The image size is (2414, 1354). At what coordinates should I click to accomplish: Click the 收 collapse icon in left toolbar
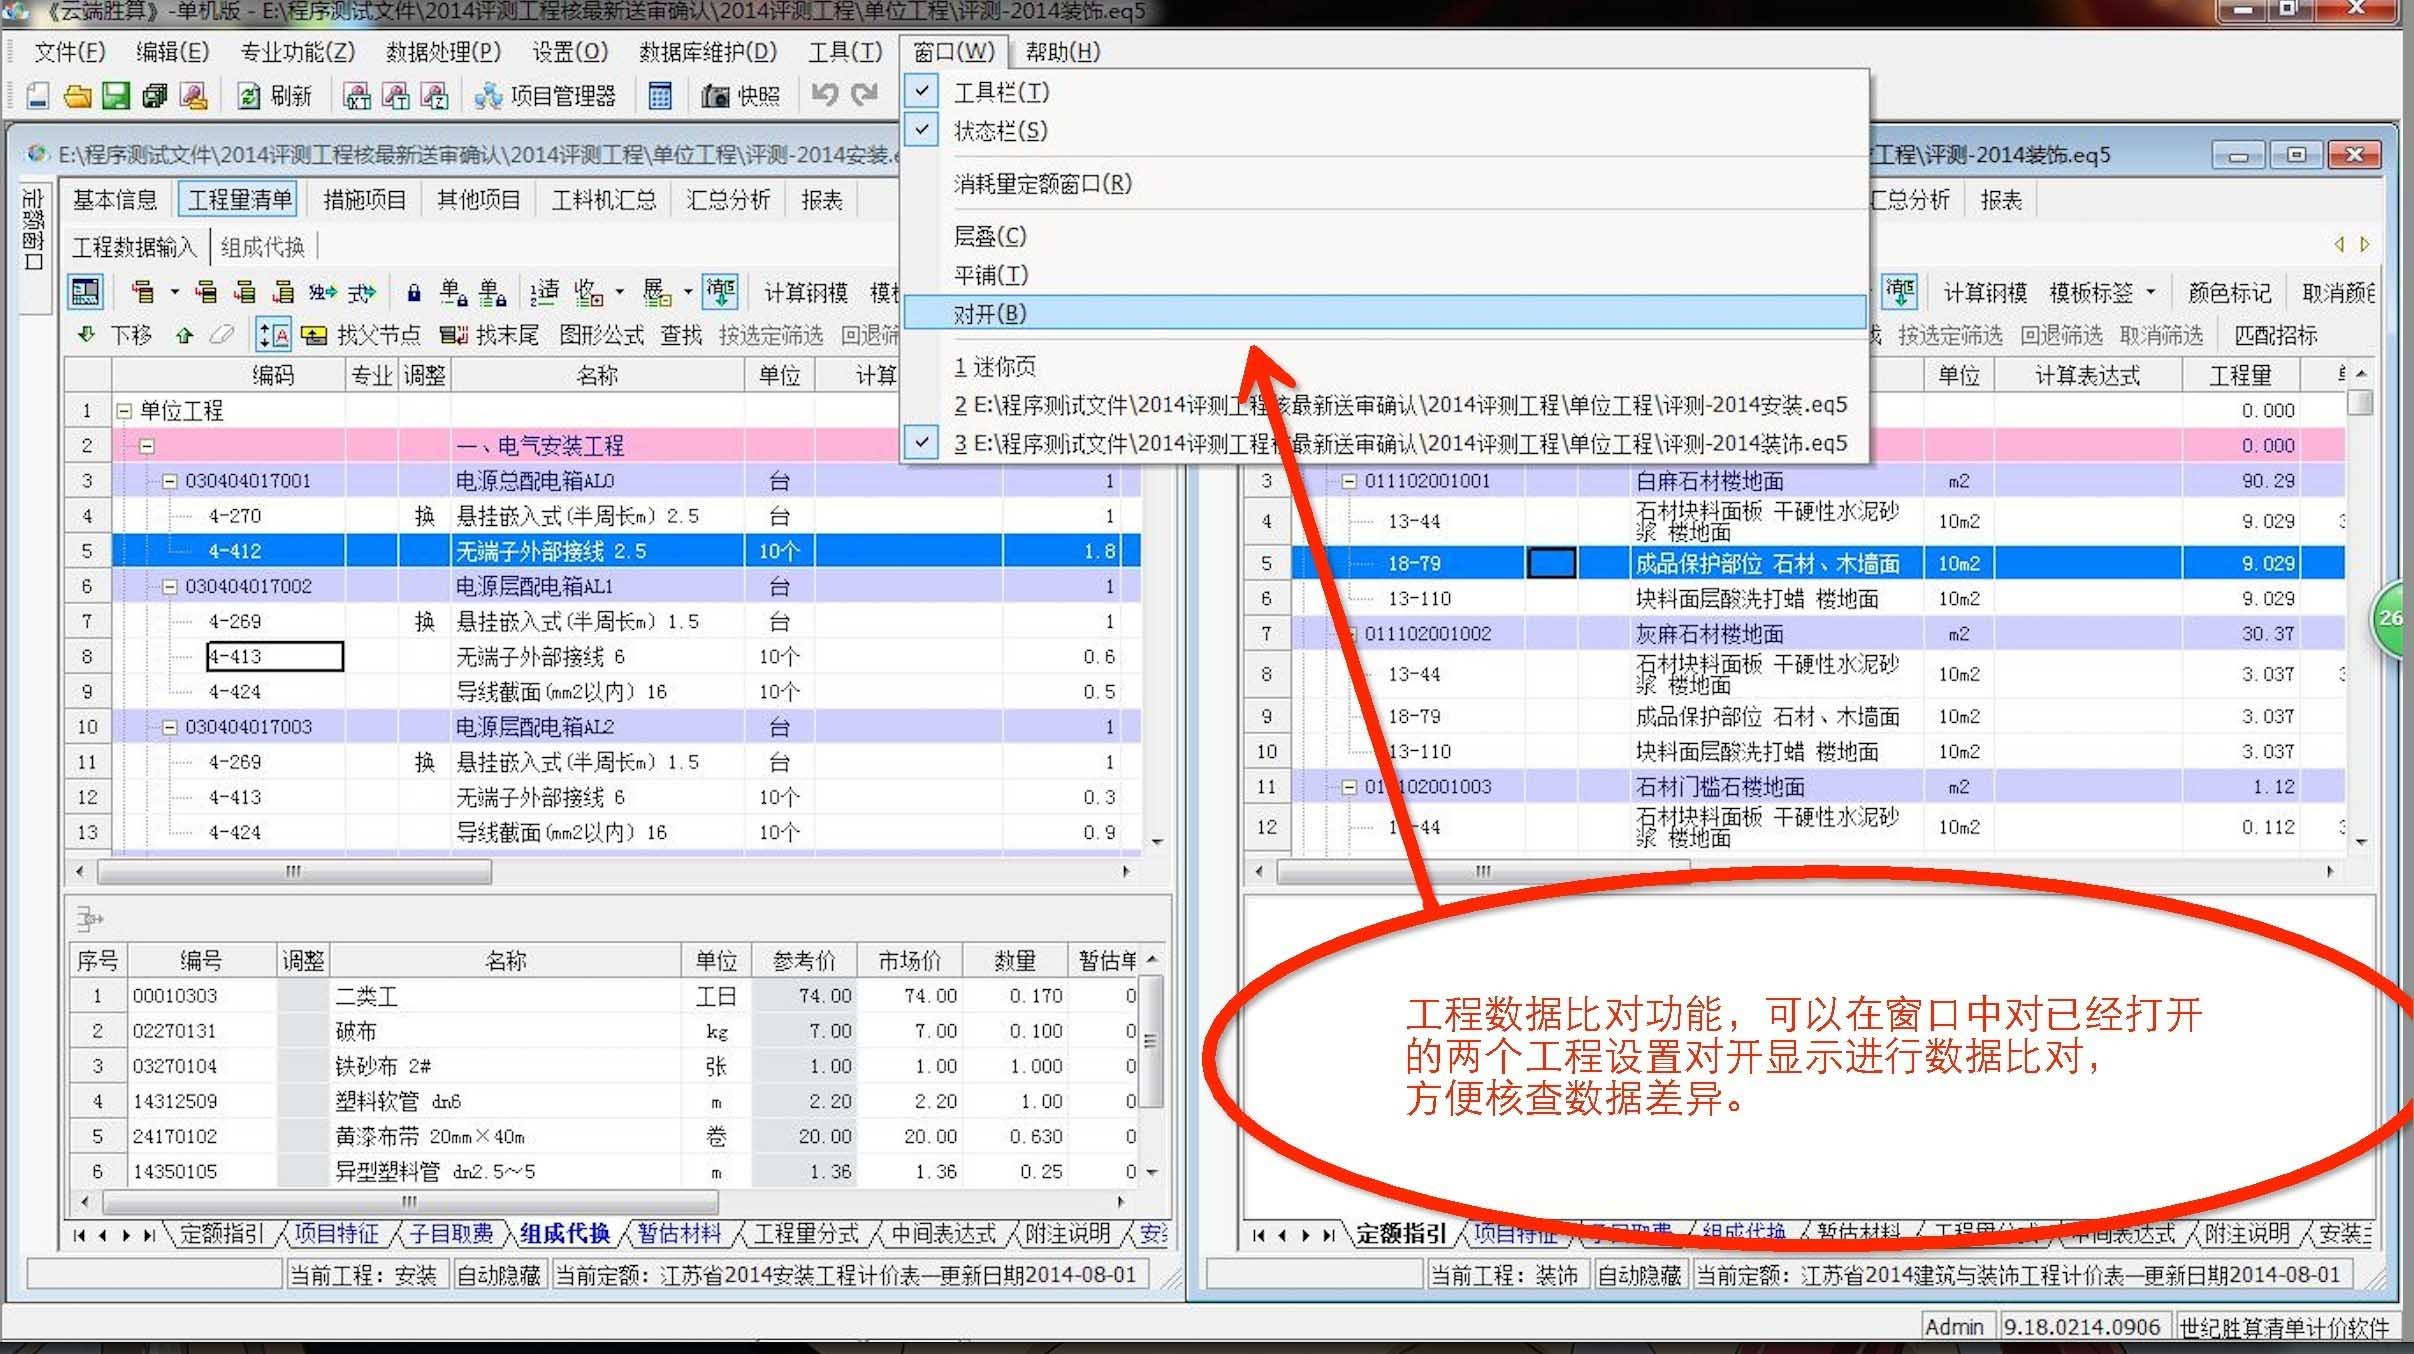click(588, 292)
